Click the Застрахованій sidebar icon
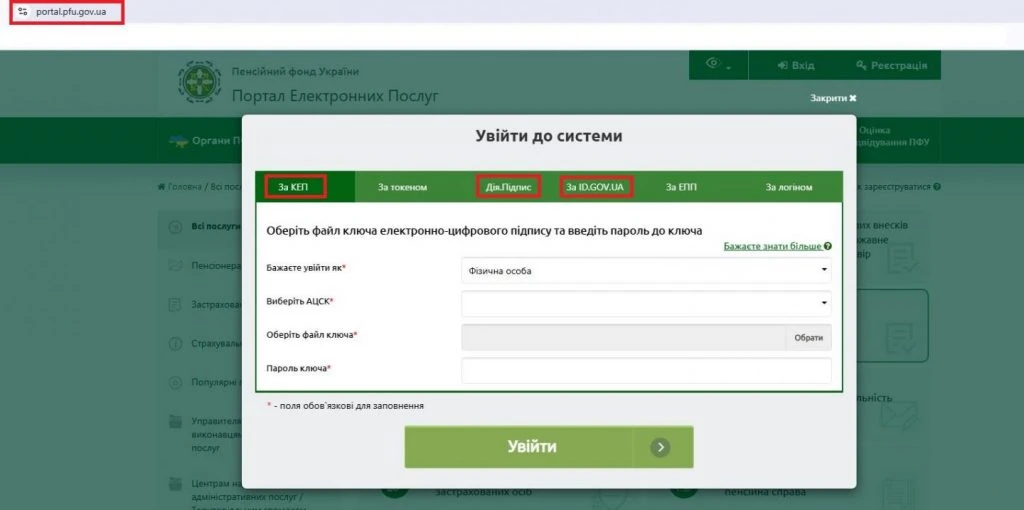Image resolution: width=1024 pixels, height=510 pixels. click(175, 305)
